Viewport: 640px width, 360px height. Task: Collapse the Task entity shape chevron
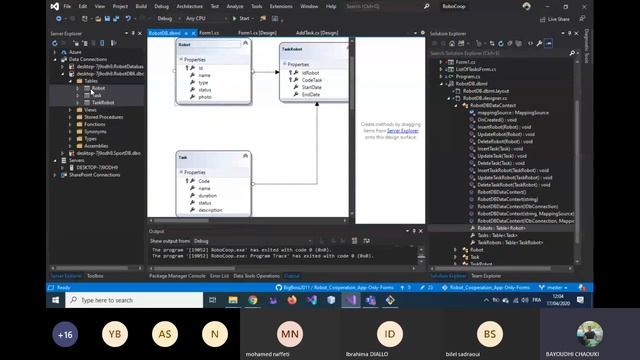pos(245,156)
